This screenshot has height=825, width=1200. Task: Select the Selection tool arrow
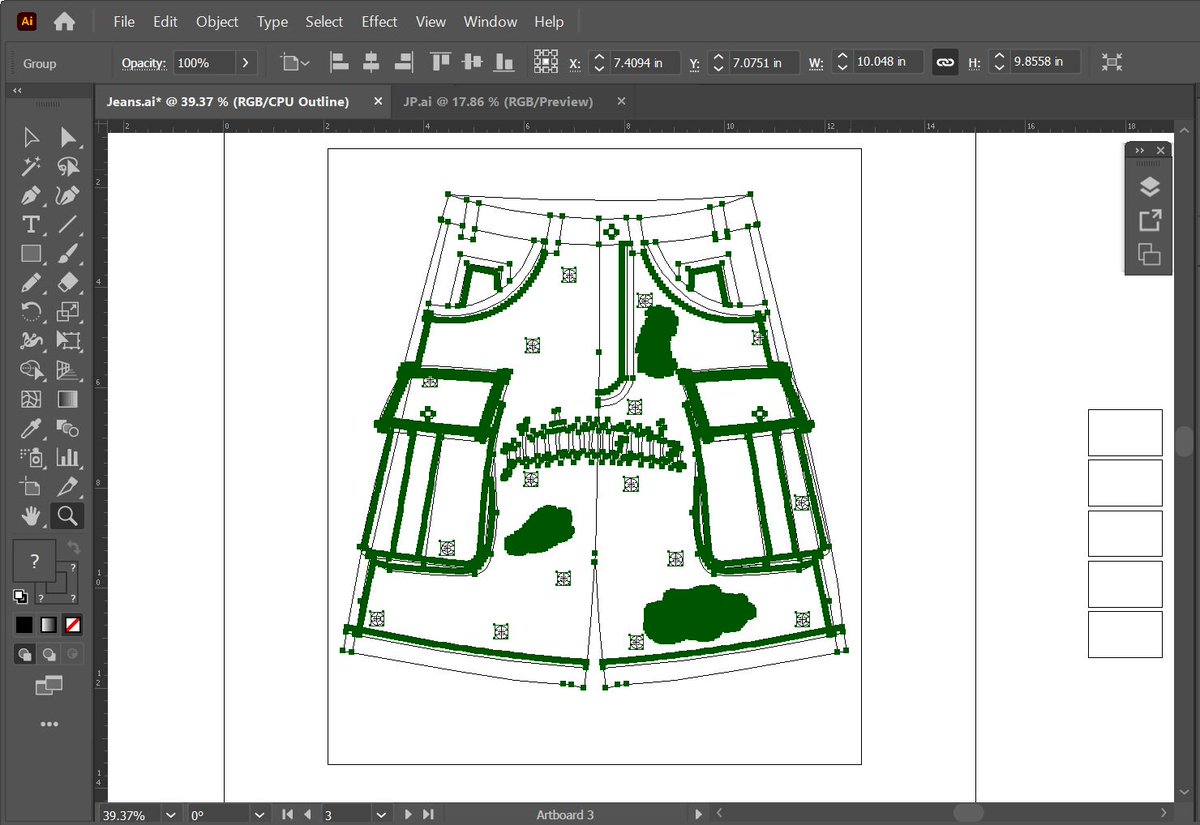click(31, 137)
